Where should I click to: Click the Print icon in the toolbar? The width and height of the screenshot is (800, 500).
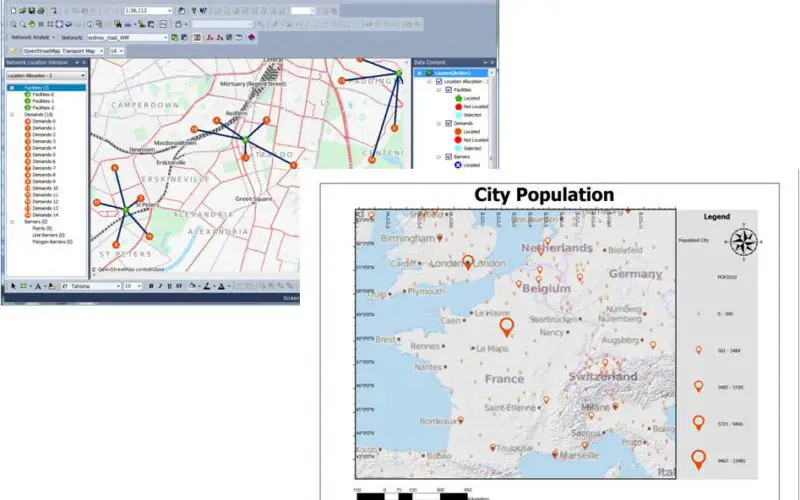41,11
